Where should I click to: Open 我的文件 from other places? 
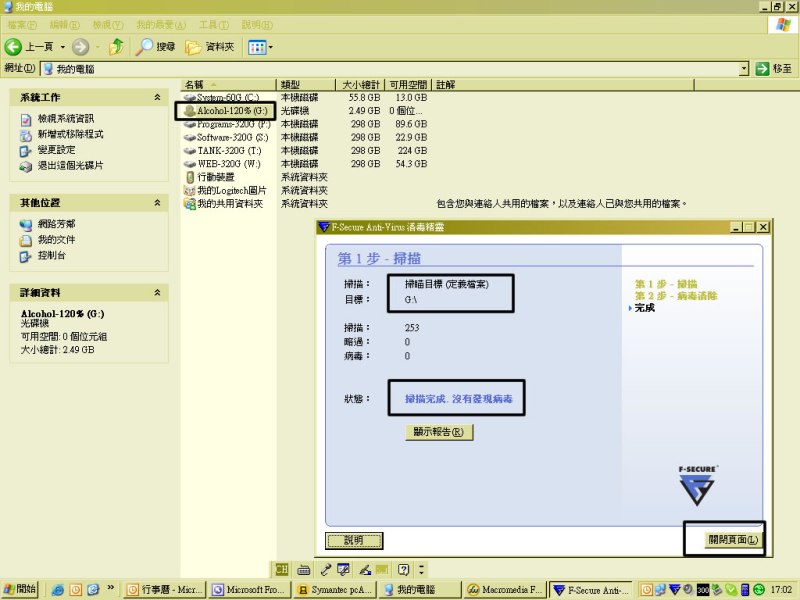click(56, 239)
